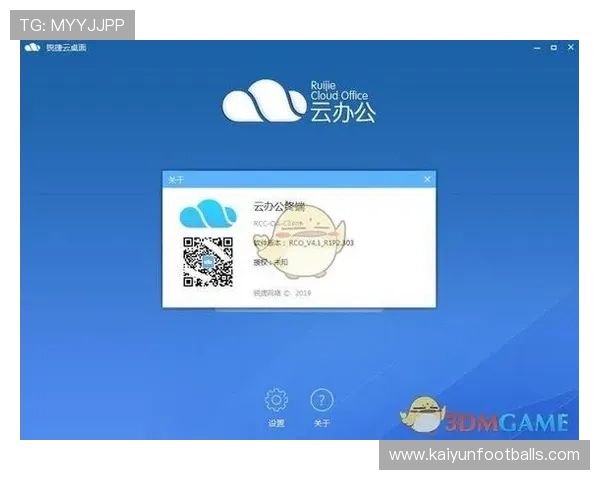Close the 关于 dialog with its X

(427, 179)
